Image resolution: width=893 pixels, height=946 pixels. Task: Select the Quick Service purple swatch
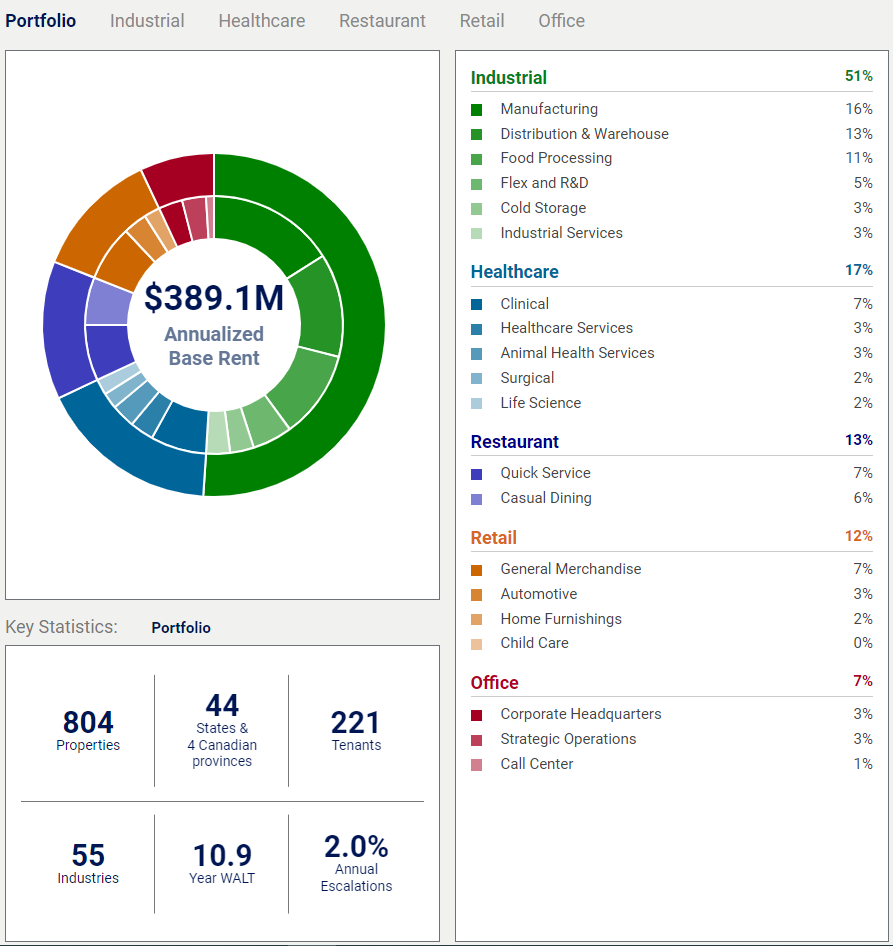pyautogui.click(x=477, y=474)
